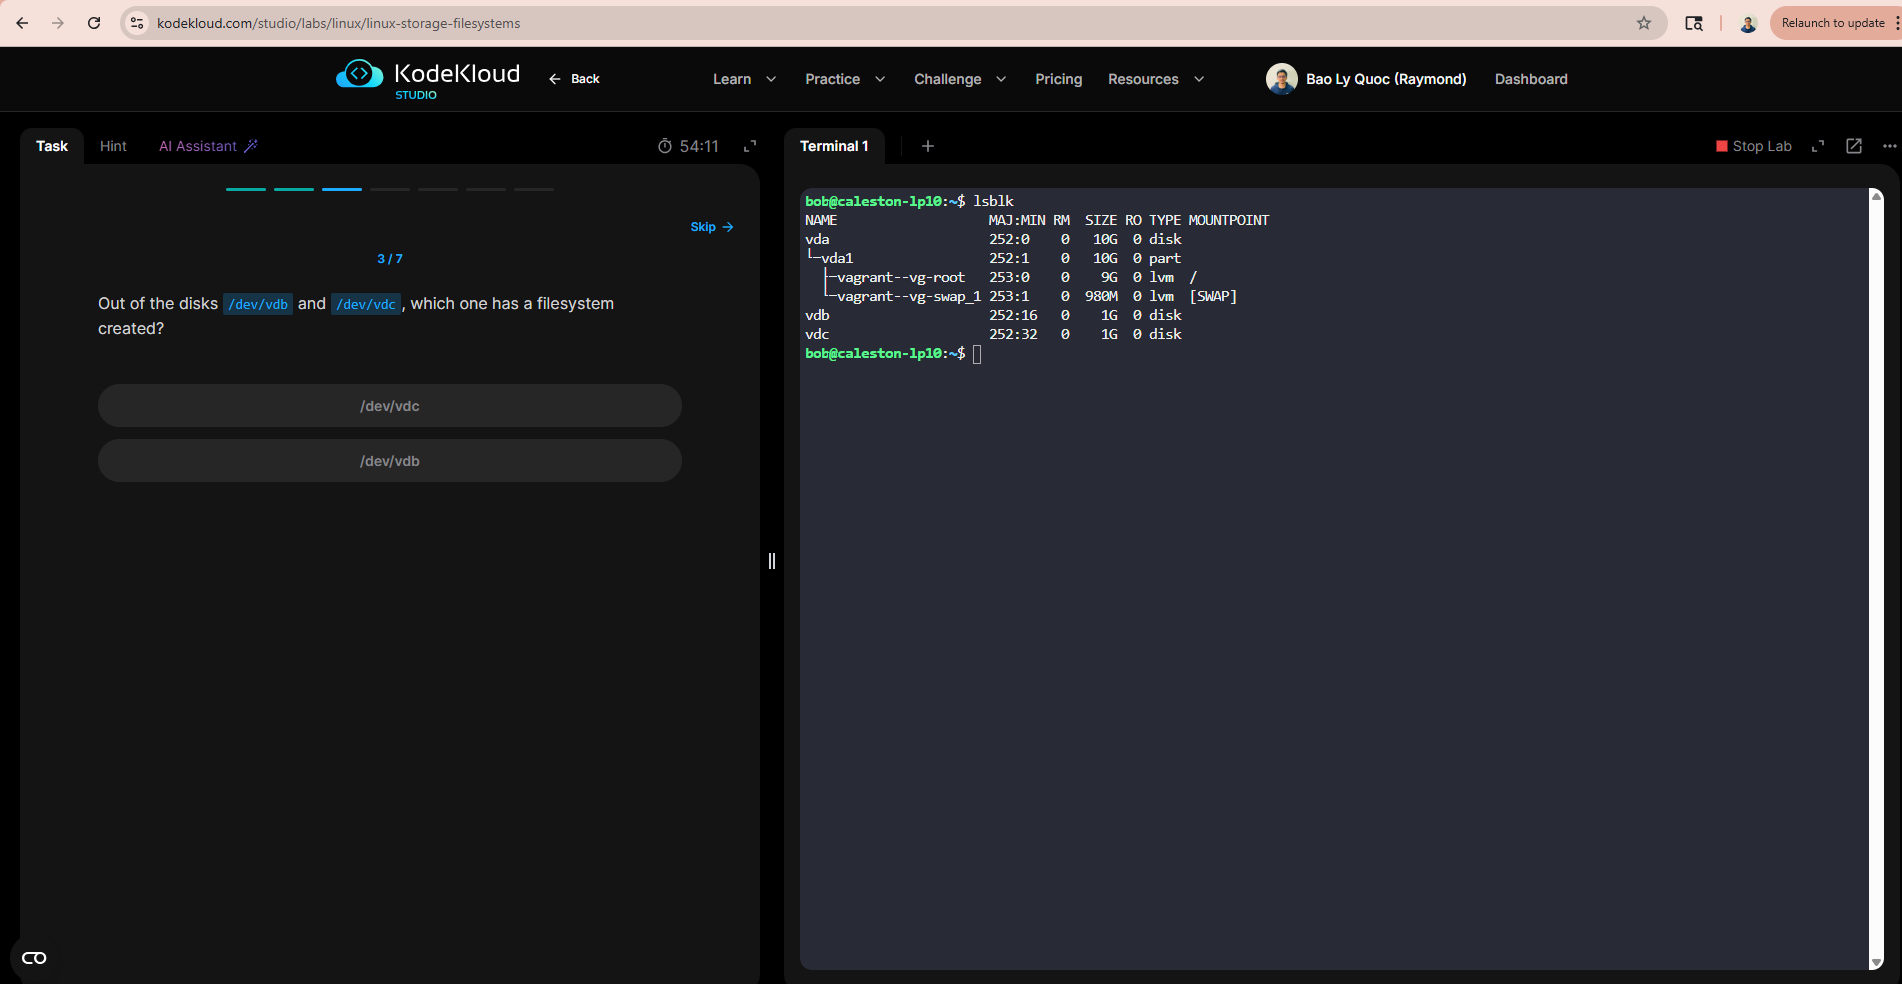This screenshot has width=1902, height=984.
Task: Expand the Learn dropdown menu
Action: tap(744, 79)
